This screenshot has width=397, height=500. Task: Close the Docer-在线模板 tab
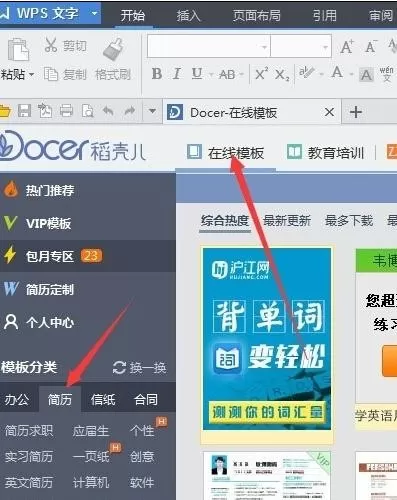[329, 112]
